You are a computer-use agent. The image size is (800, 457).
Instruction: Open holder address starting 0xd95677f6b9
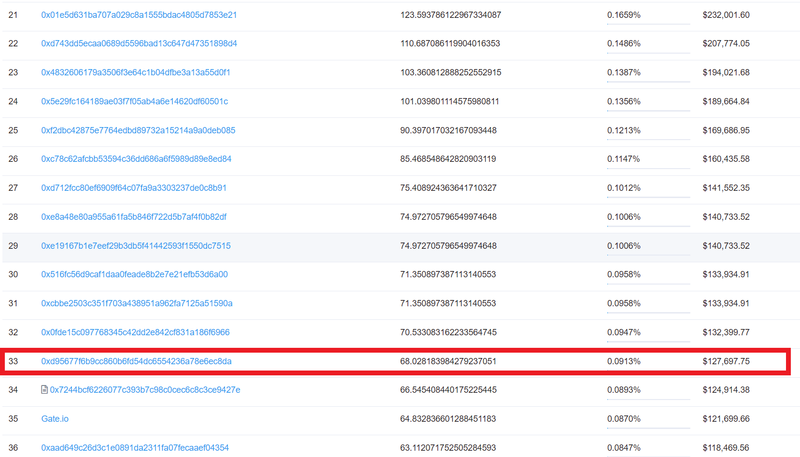(x=136, y=361)
